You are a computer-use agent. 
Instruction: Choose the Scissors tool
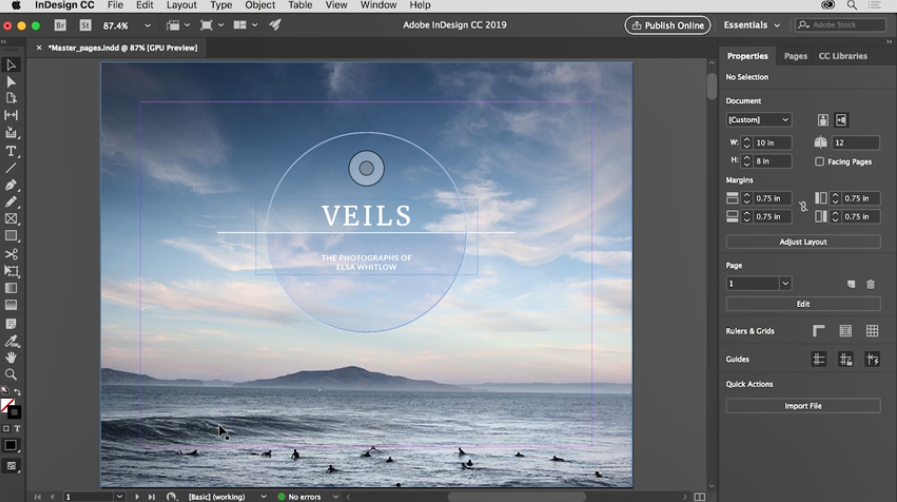11,254
